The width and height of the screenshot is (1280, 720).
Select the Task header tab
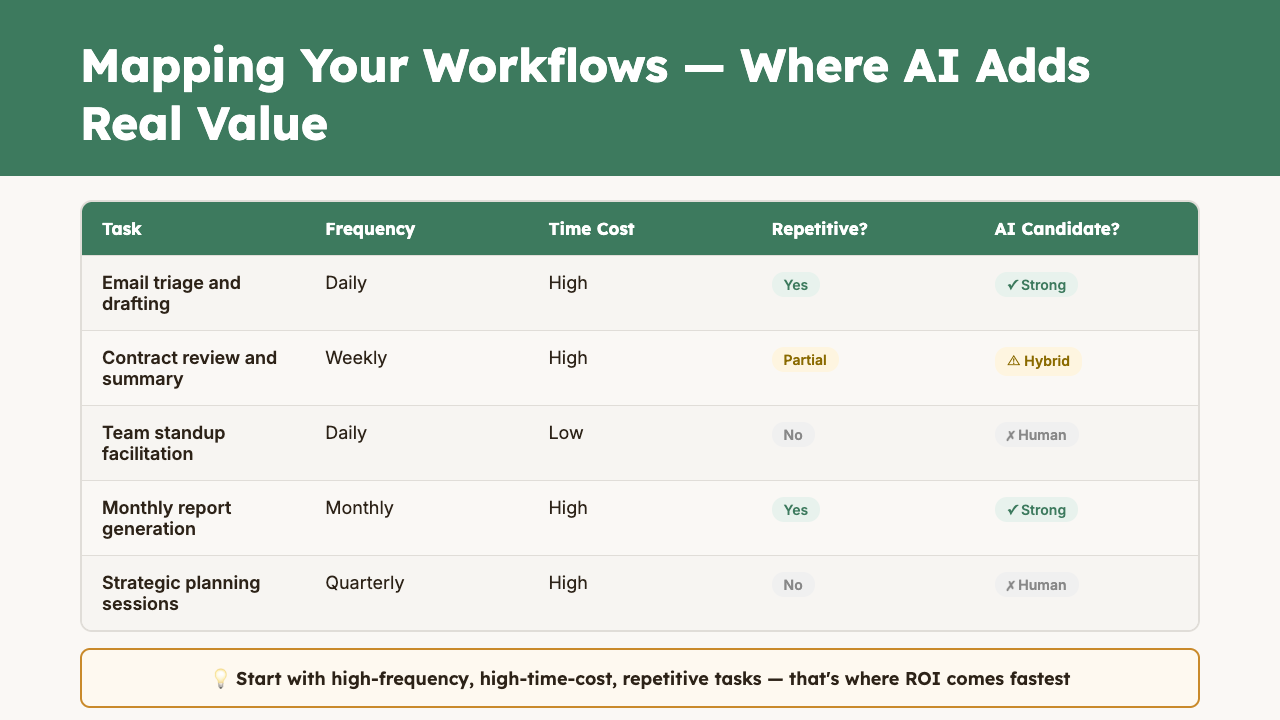coord(122,229)
